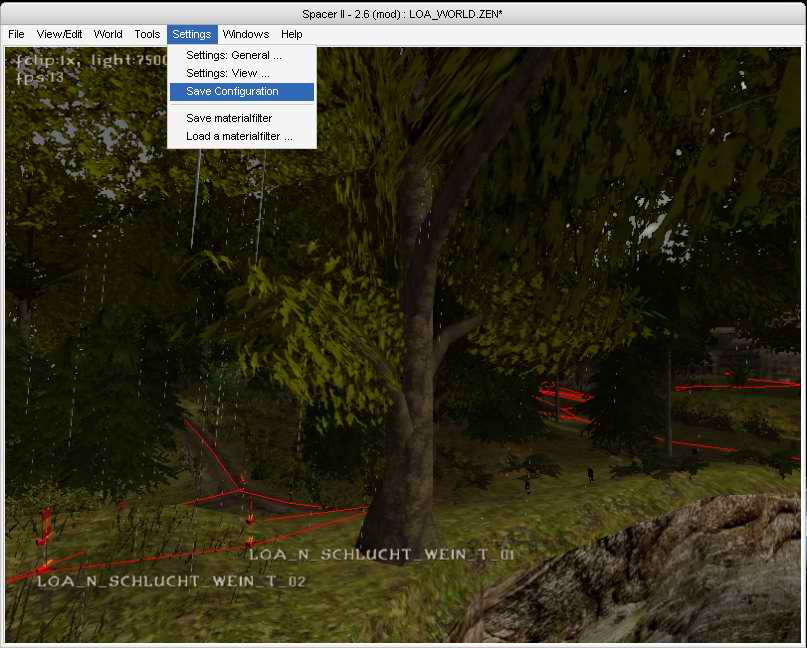Click 'Save materialfilter' in the Settings menu
This screenshot has height=648, width=807.
tap(229, 118)
